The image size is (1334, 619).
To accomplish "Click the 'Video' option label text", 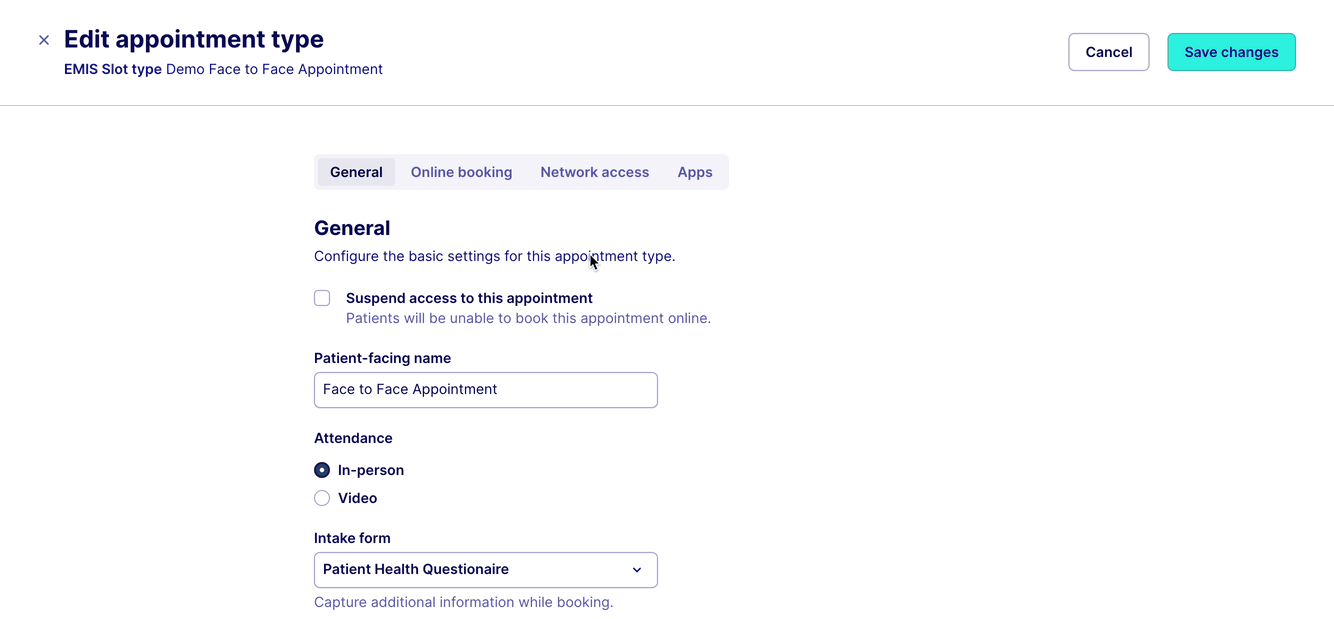I will click(357, 498).
